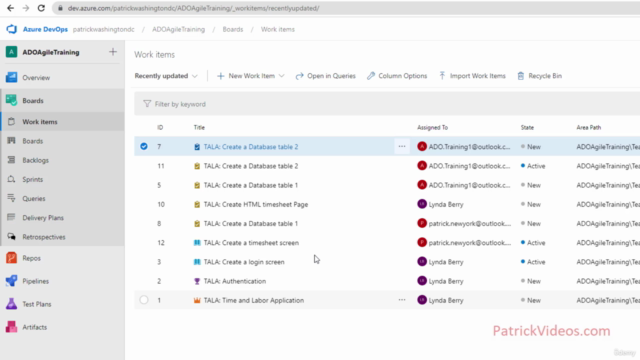Click the Backlogs icon in sidebar

[11, 160]
